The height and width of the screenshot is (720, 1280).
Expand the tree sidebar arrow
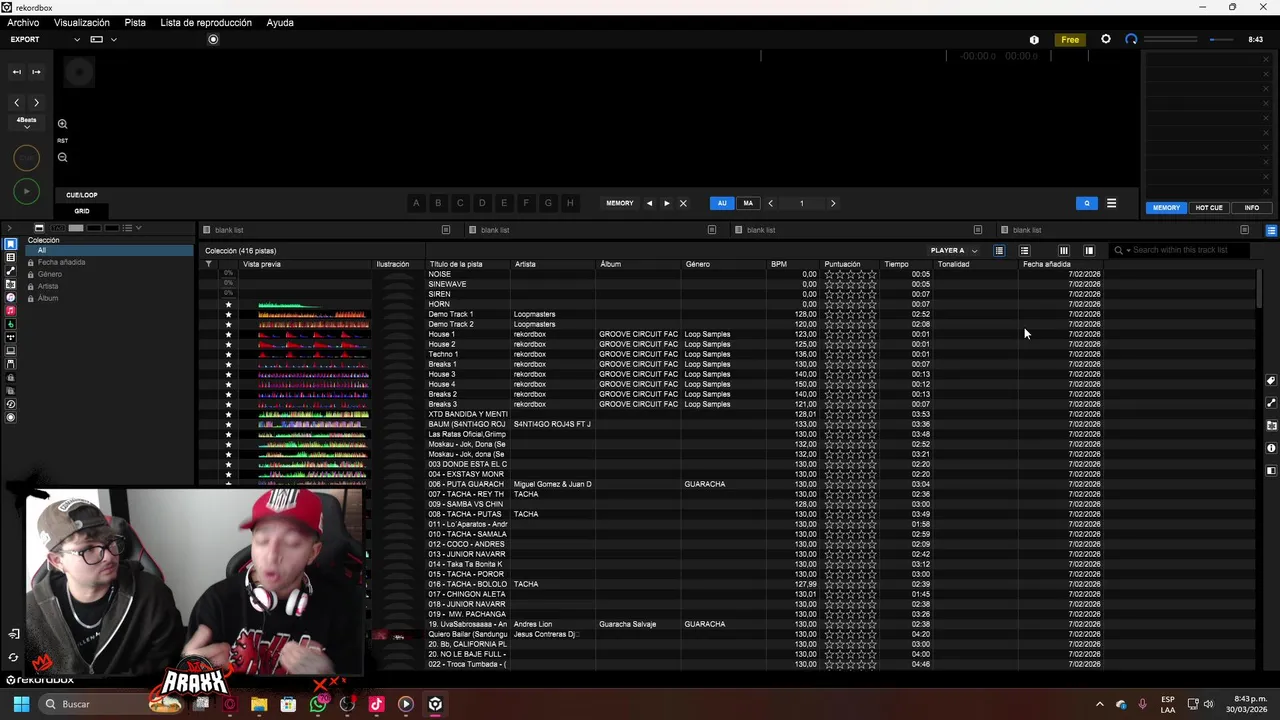point(9,228)
